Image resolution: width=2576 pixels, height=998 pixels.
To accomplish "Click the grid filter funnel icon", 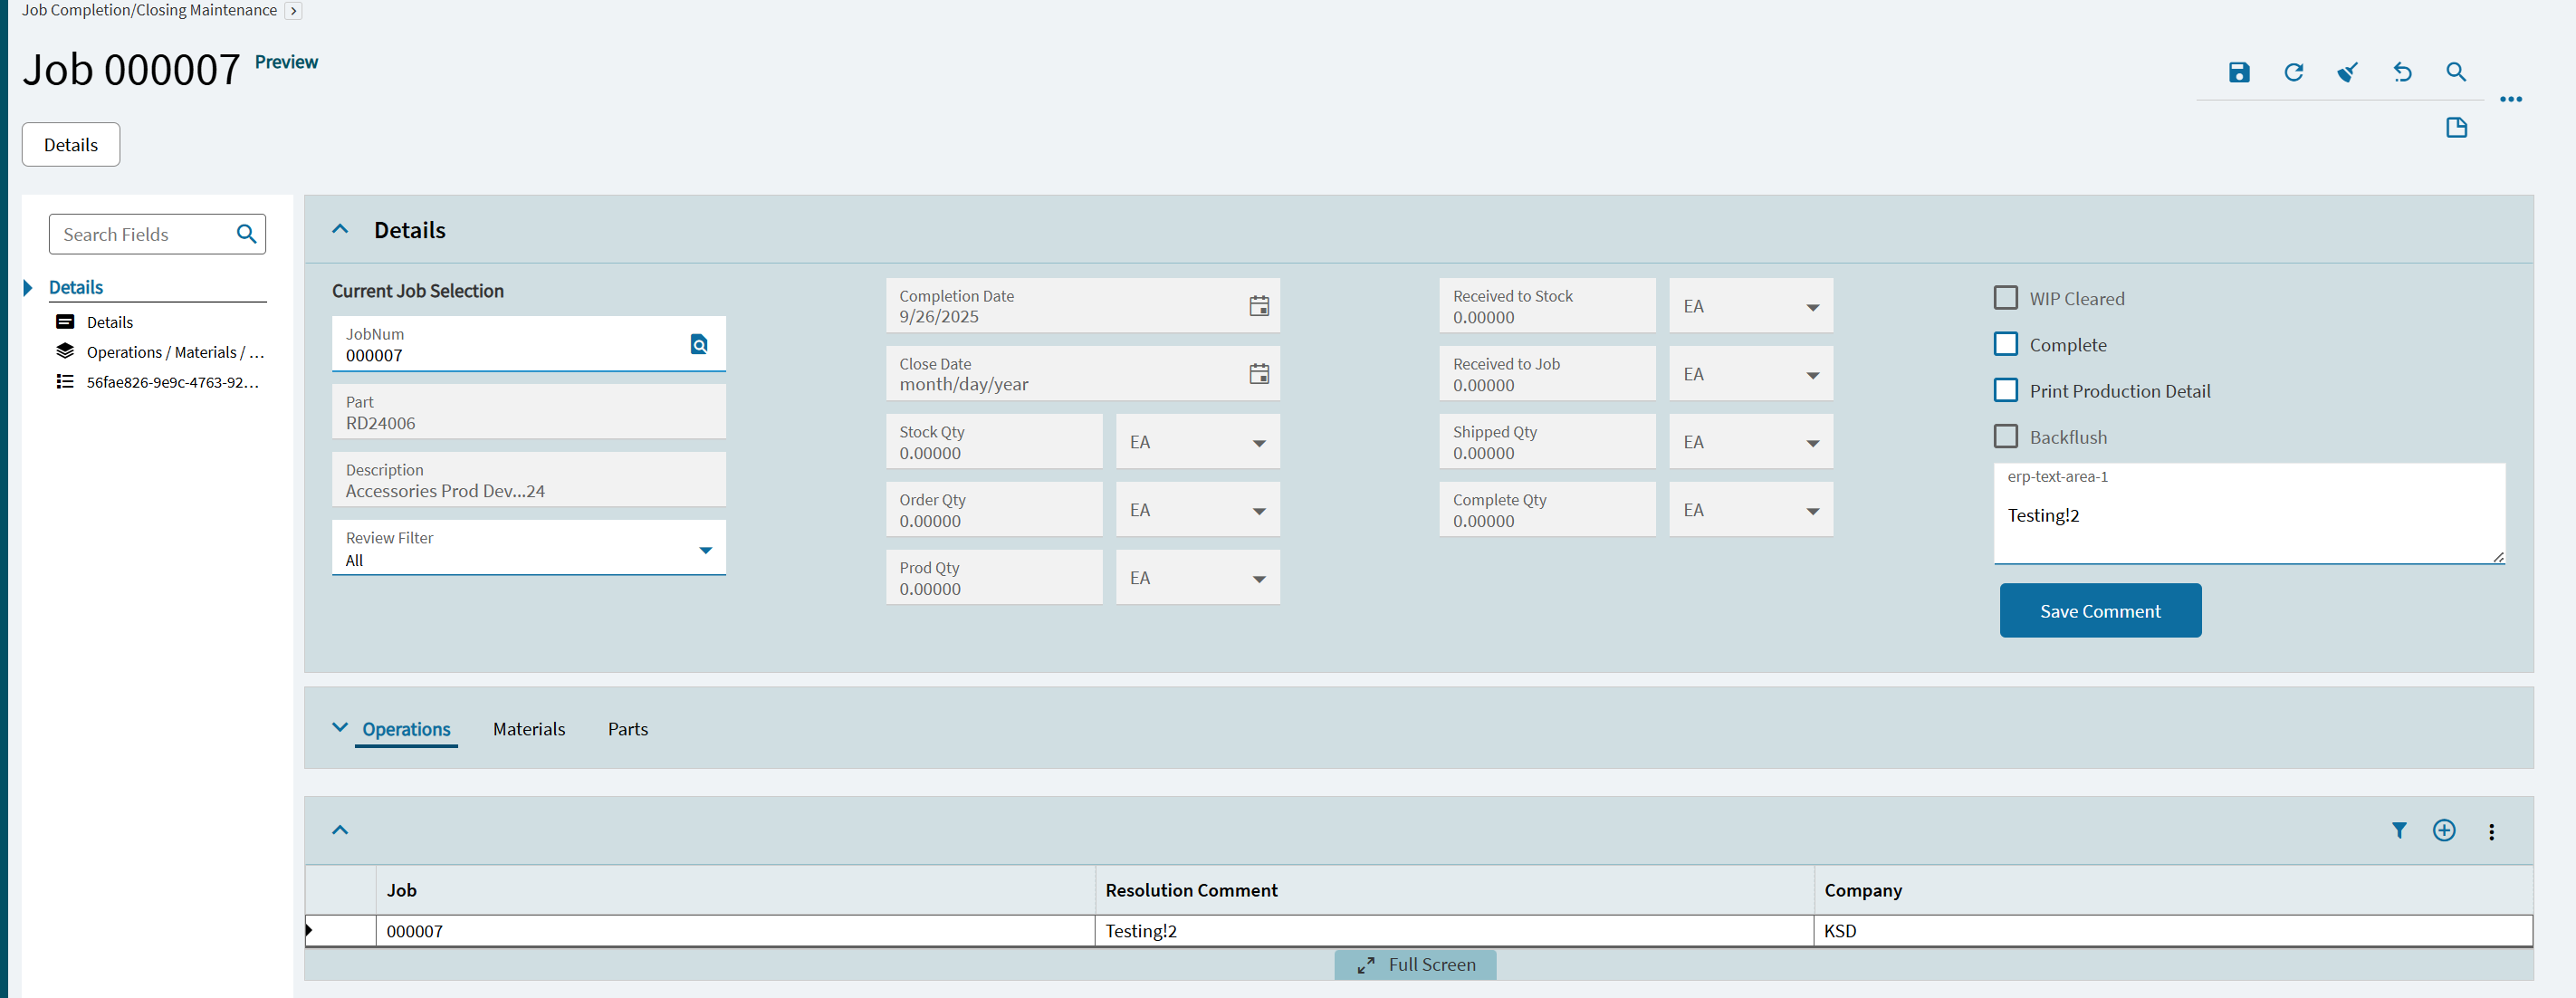I will point(2398,830).
